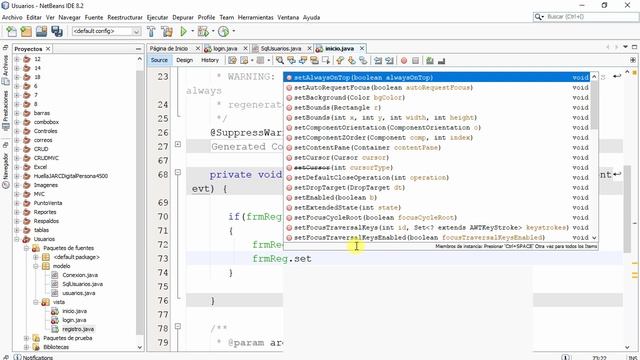Click editor Find Selection magnifier icon
Screen dimensions: 640x360
coord(280,60)
